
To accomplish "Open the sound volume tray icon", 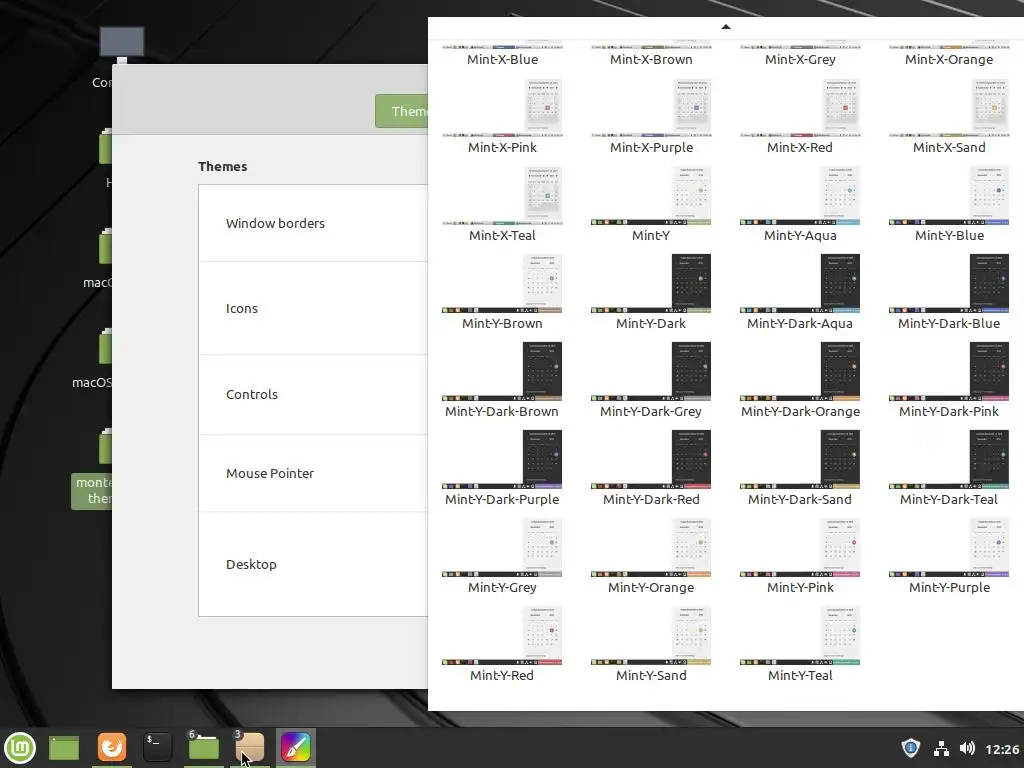I will [x=967, y=748].
